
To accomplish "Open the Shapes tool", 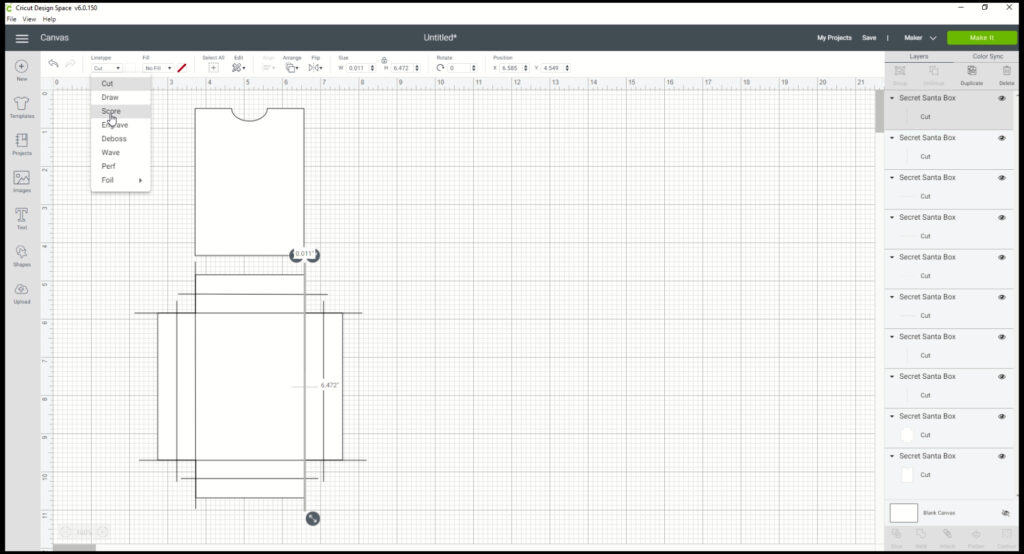I will (x=22, y=256).
